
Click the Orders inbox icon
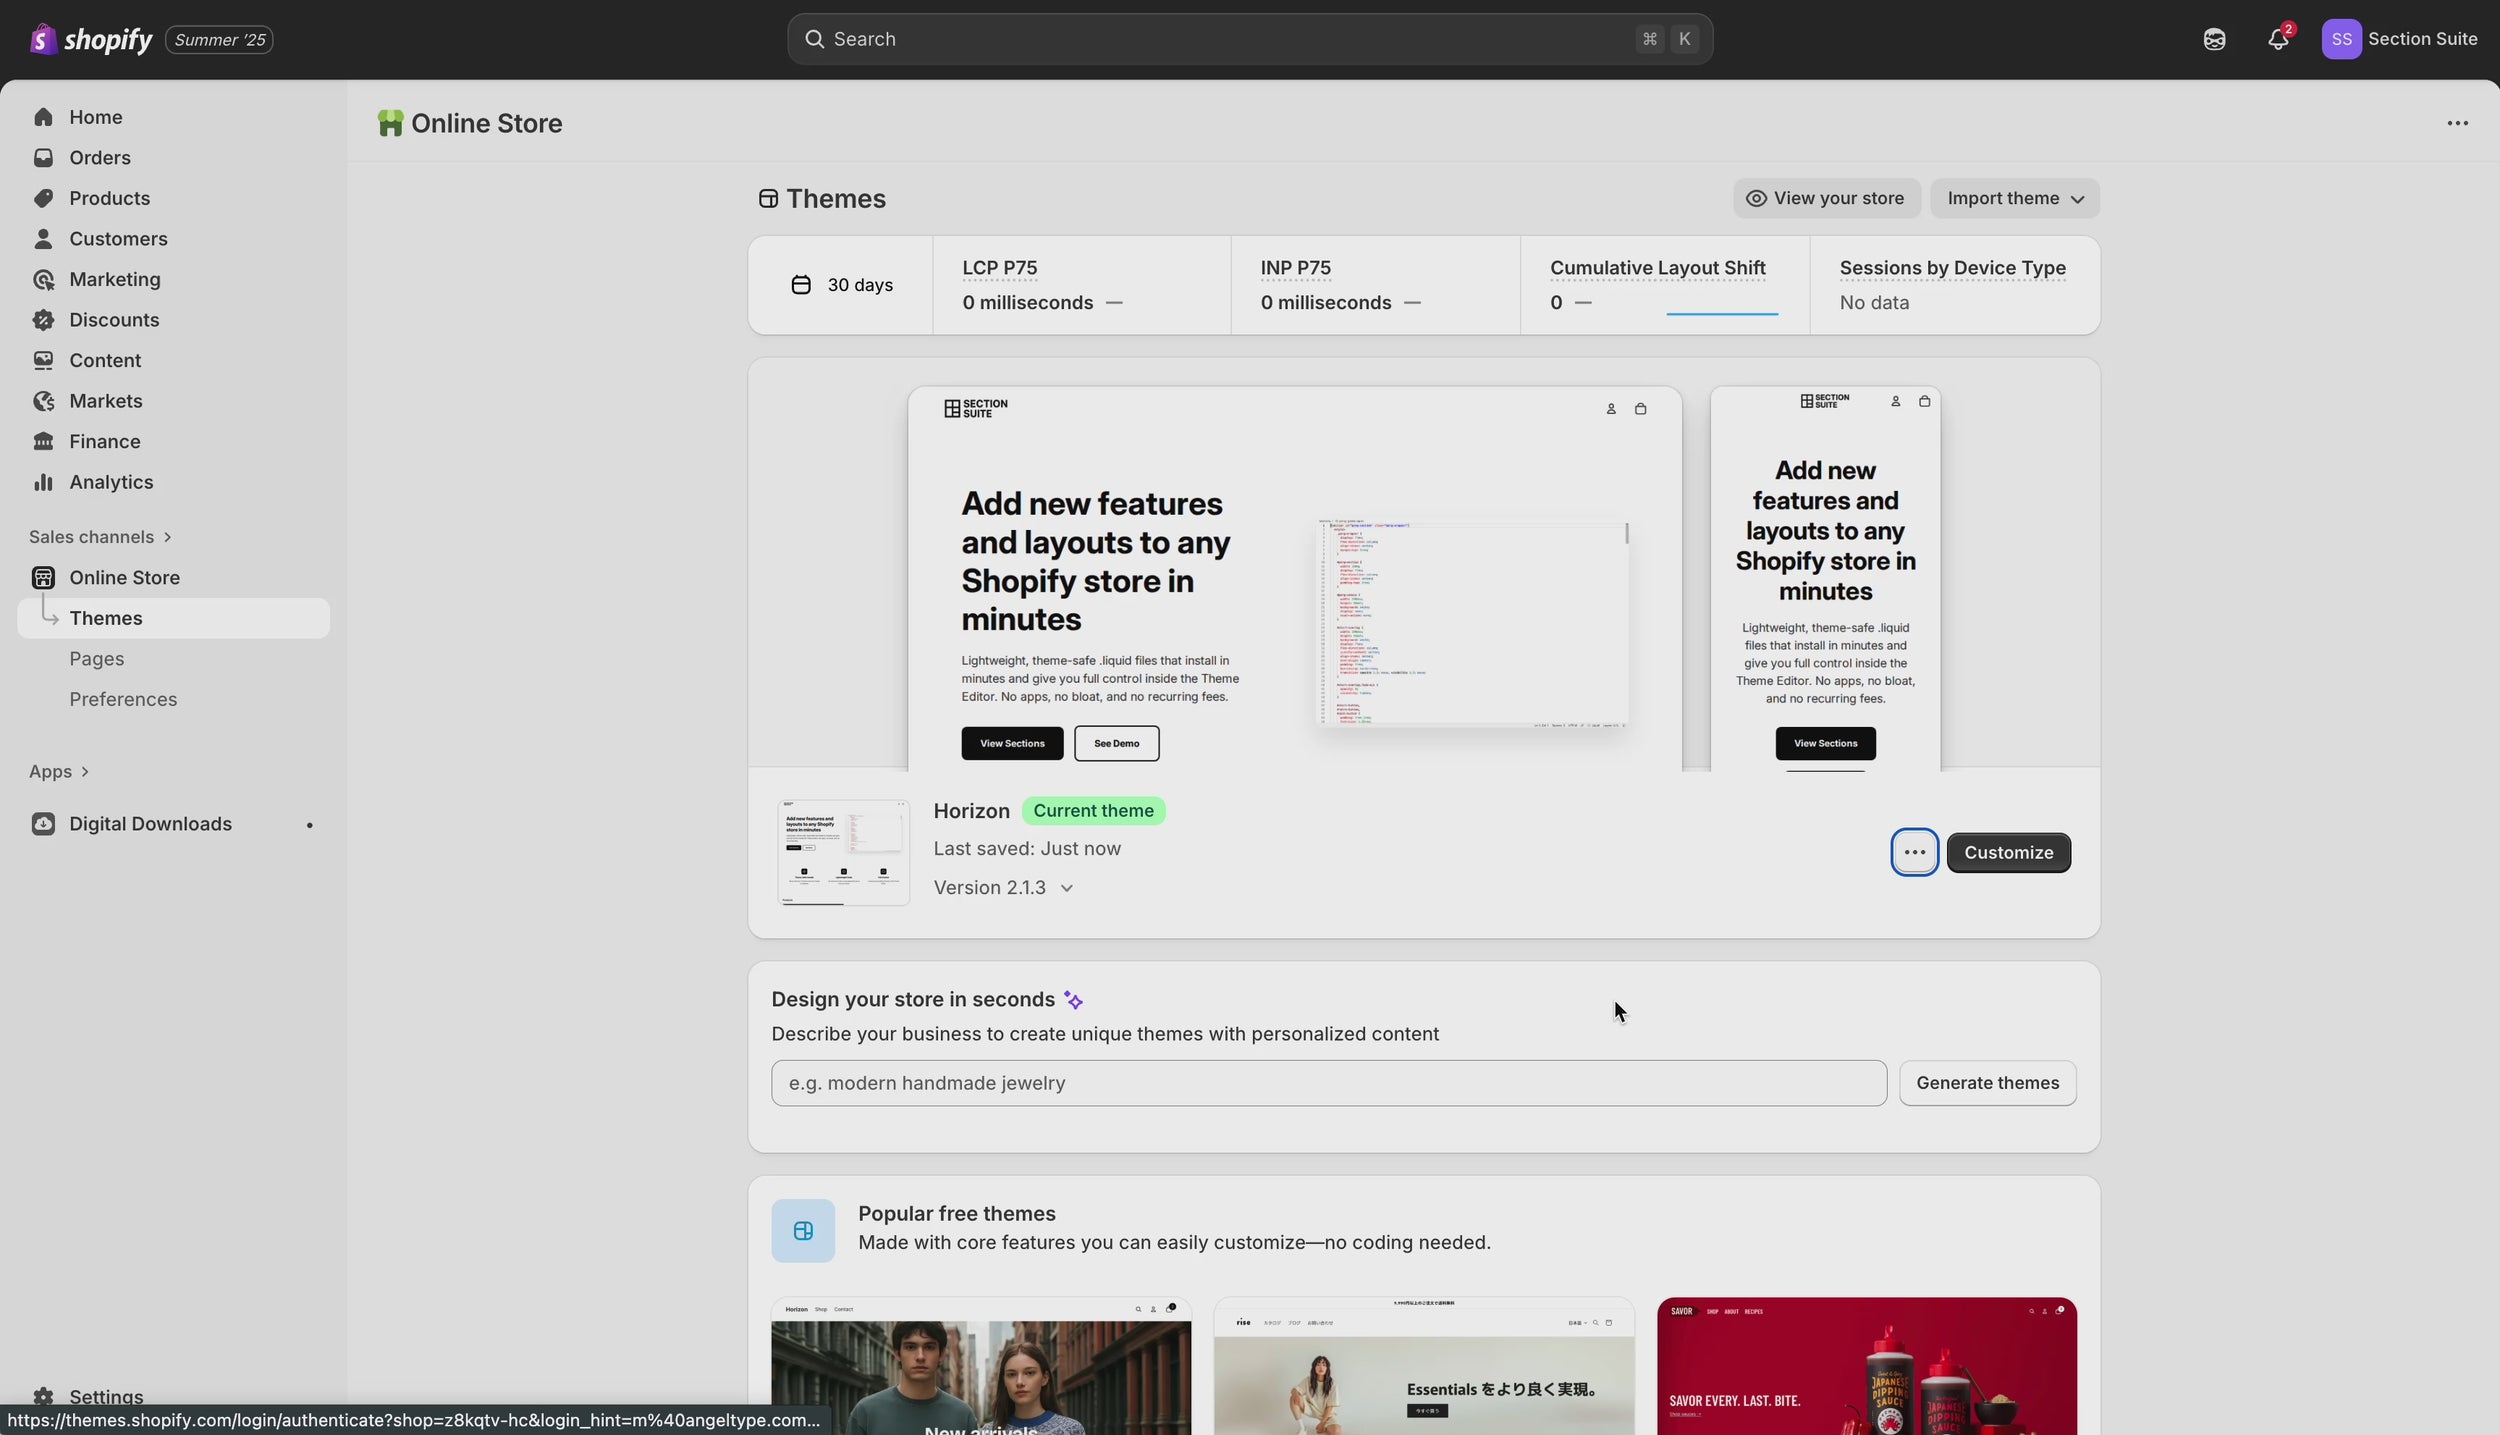click(x=43, y=158)
